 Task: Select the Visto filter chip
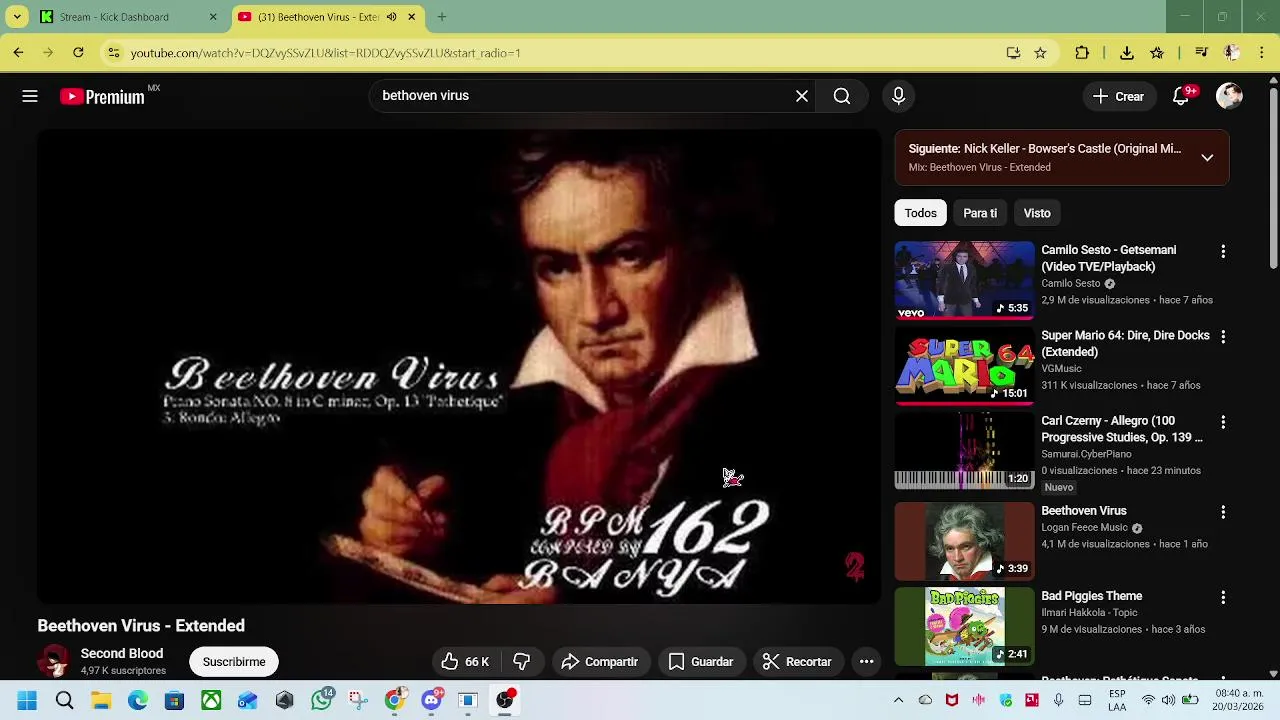click(1037, 213)
